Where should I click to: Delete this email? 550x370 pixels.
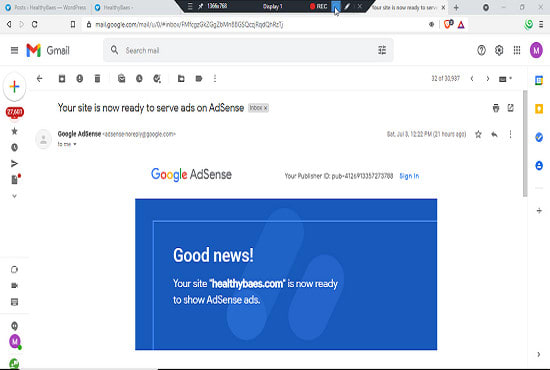[x=98, y=79]
